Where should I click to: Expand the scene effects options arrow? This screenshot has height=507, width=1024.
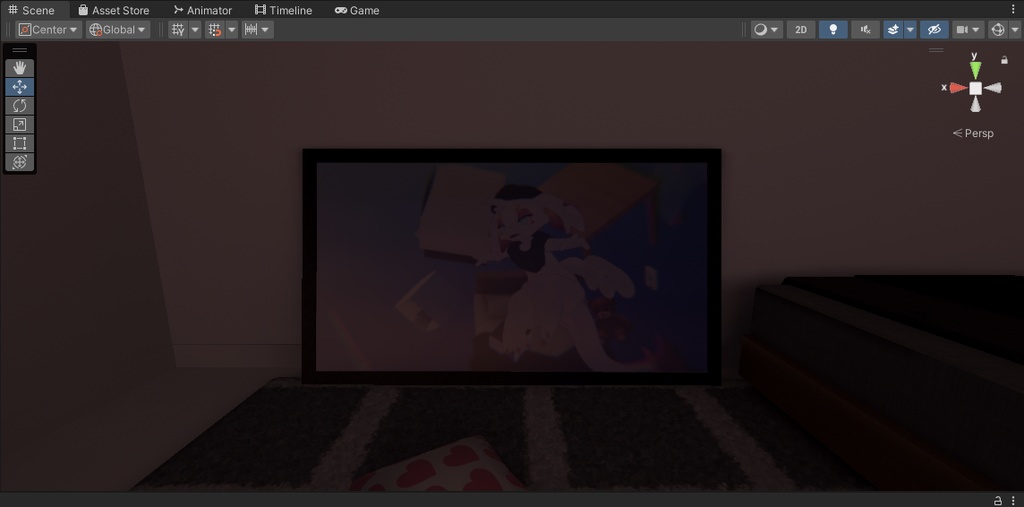pyautogui.click(x=910, y=29)
